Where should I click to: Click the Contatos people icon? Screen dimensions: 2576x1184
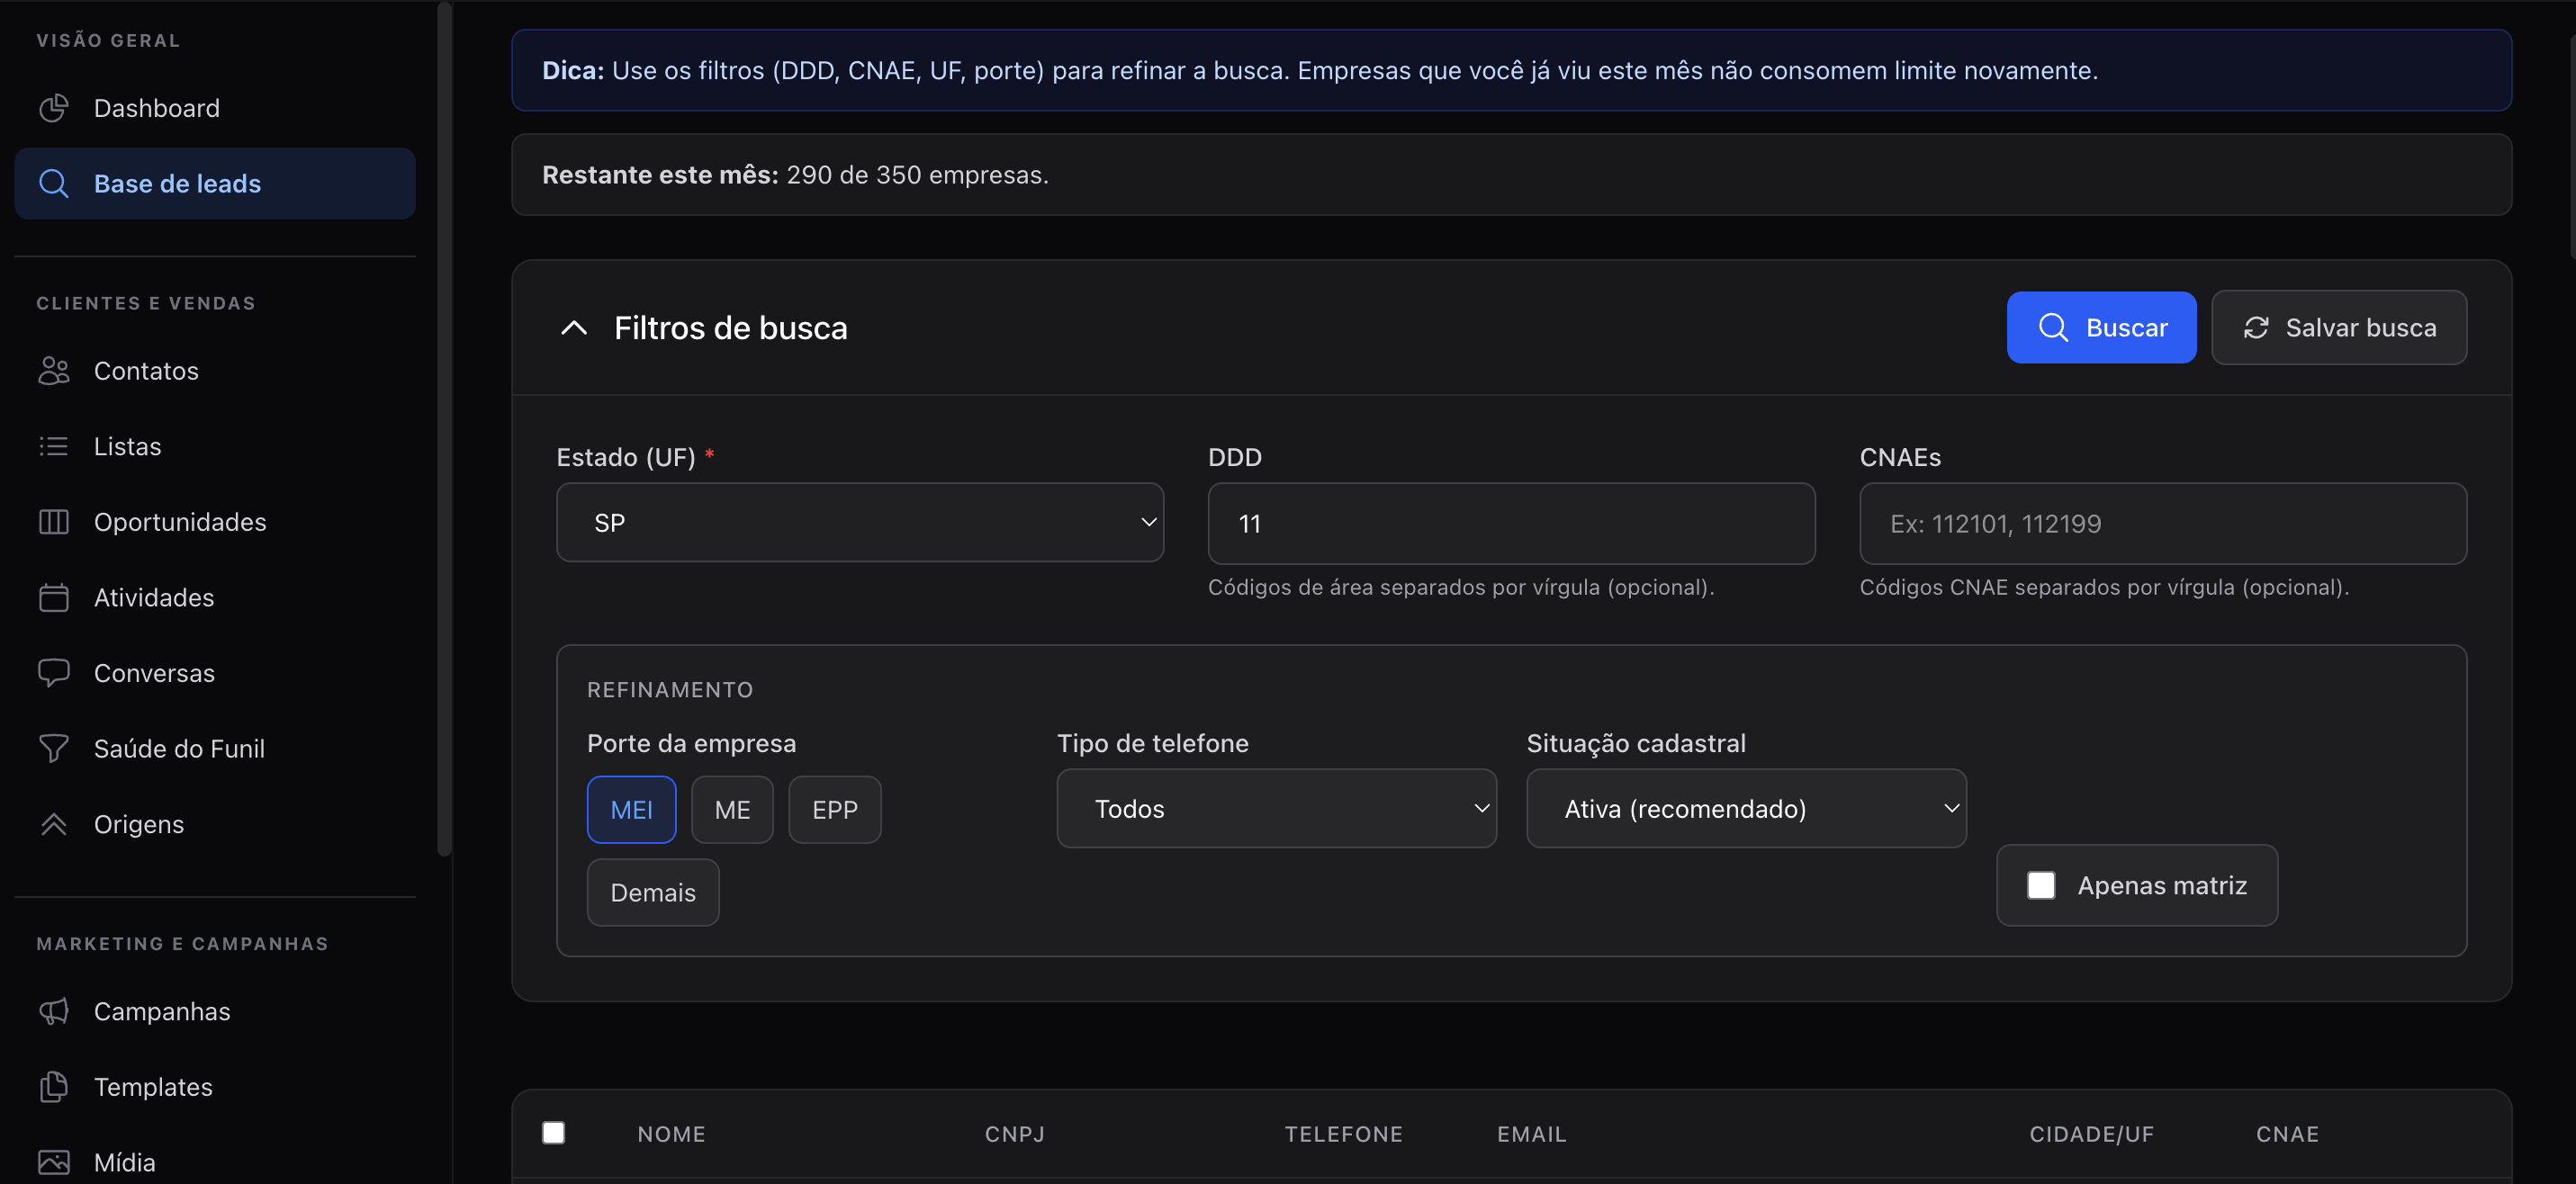[54, 371]
